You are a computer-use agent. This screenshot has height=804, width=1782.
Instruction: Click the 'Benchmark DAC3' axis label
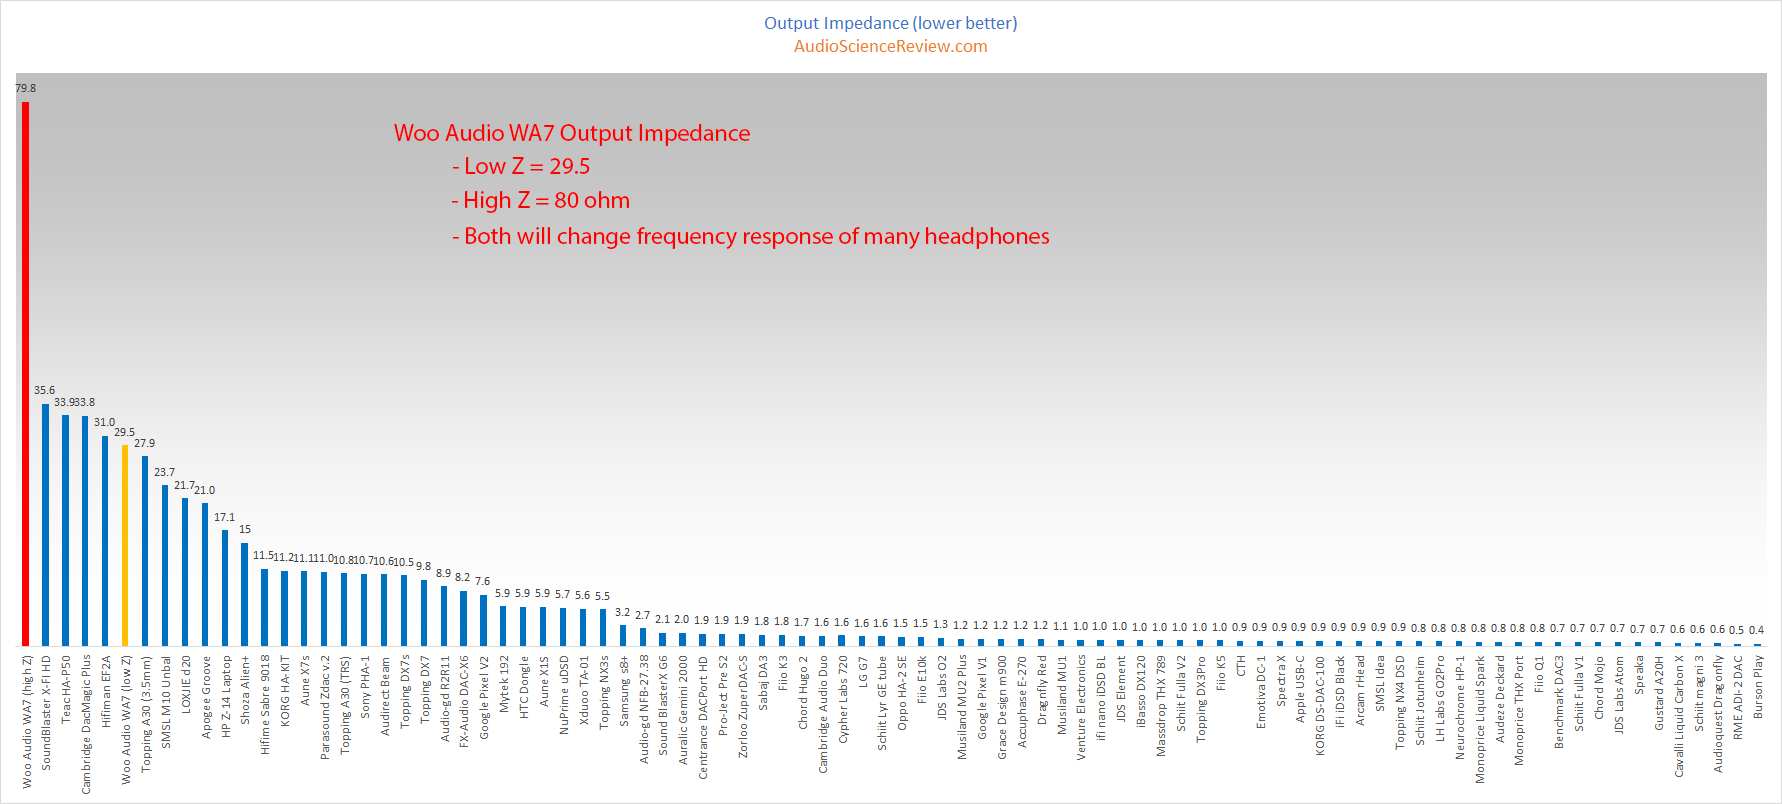tap(1559, 703)
